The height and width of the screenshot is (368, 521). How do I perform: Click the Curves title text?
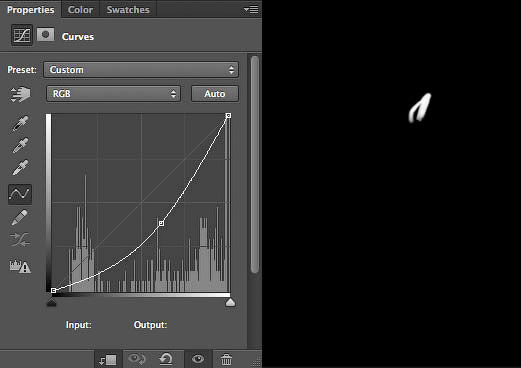(x=78, y=36)
